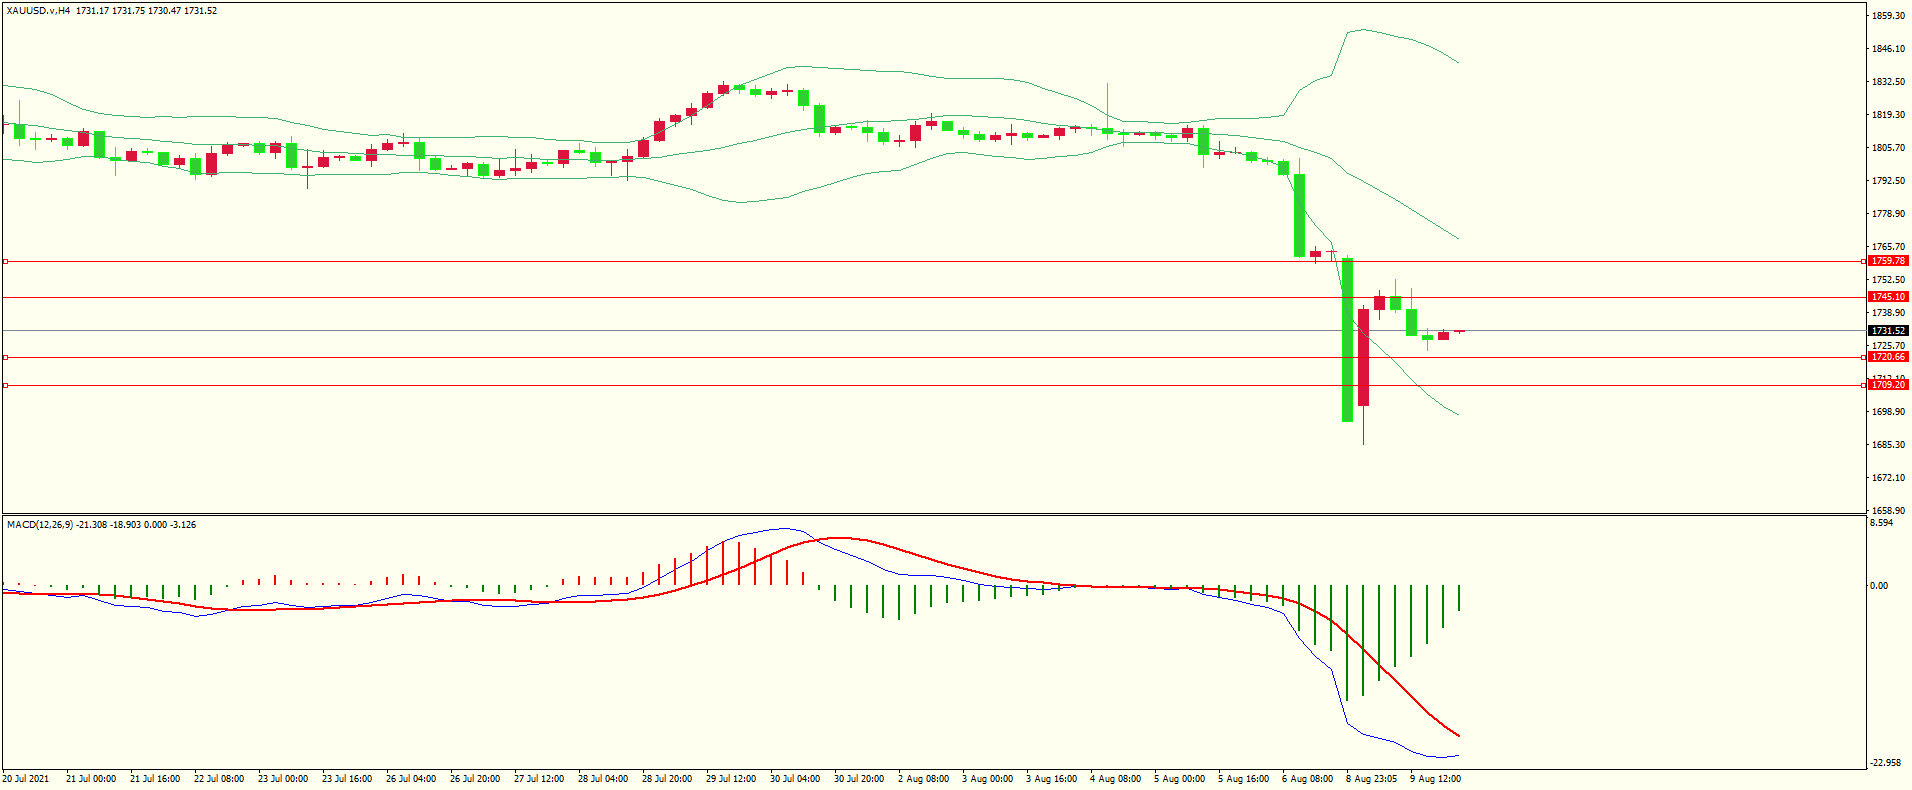This screenshot has height=790, width=1912.
Task: Click the 26 Jul 04:00 time label
Action: (x=411, y=779)
